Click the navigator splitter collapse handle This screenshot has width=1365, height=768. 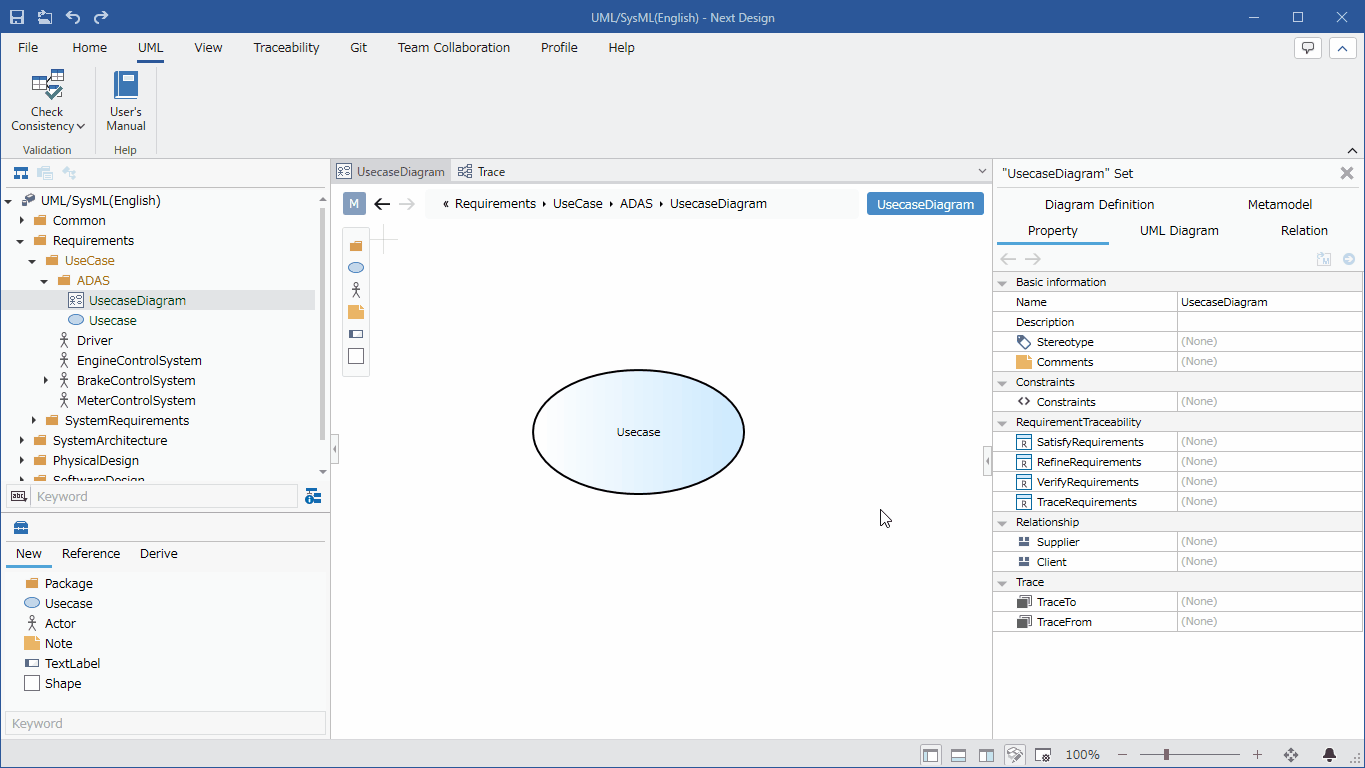pyautogui.click(x=335, y=449)
